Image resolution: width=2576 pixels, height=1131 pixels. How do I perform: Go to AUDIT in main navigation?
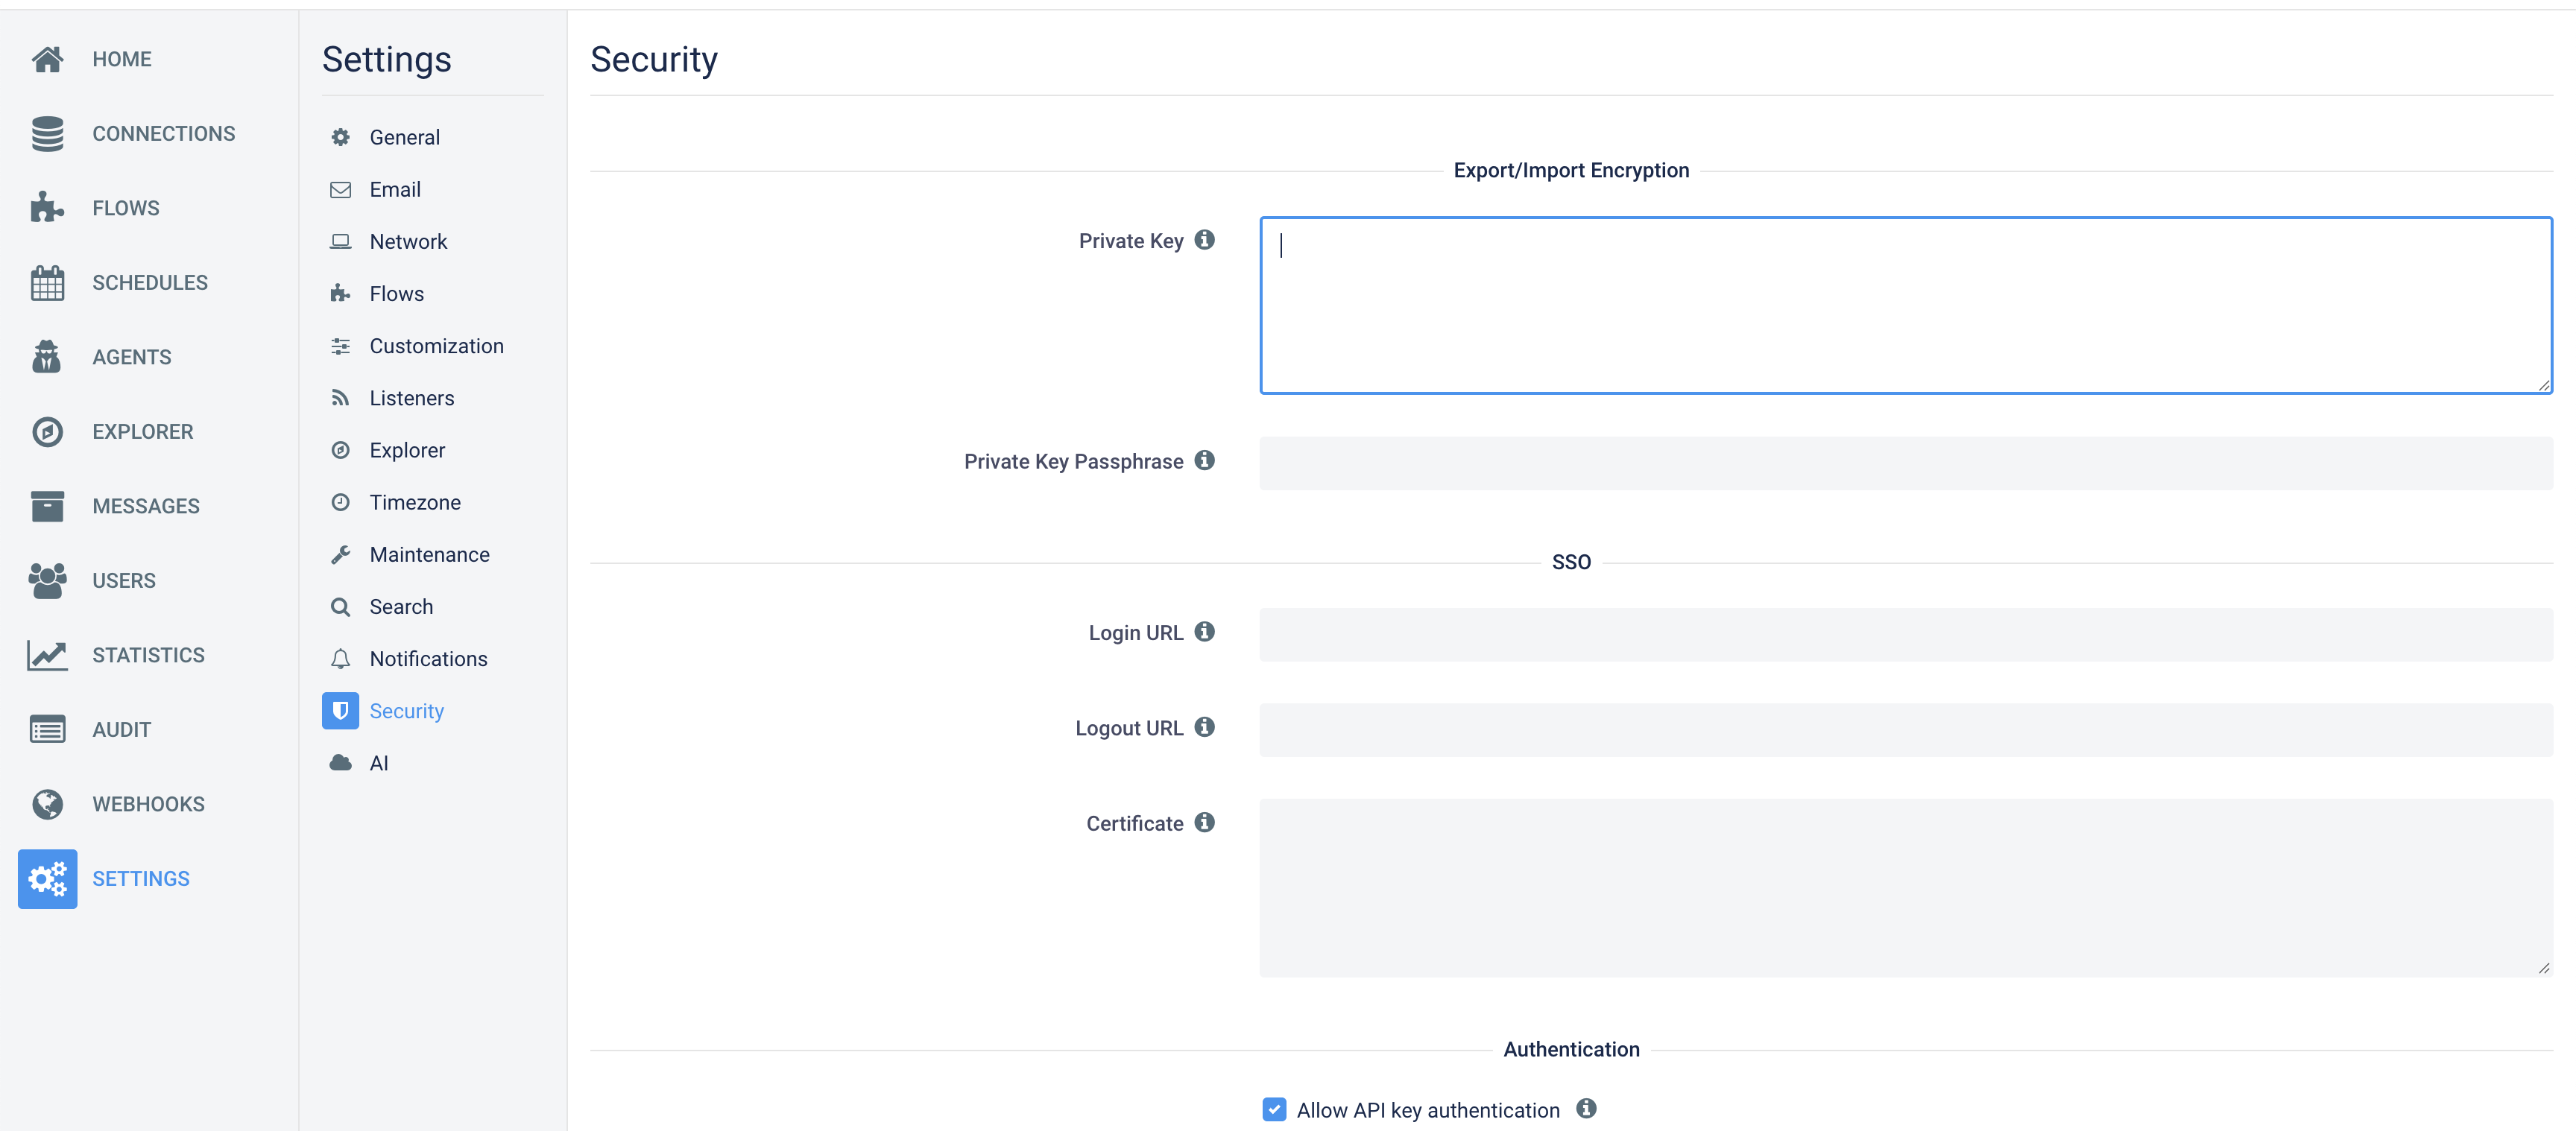click(122, 730)
